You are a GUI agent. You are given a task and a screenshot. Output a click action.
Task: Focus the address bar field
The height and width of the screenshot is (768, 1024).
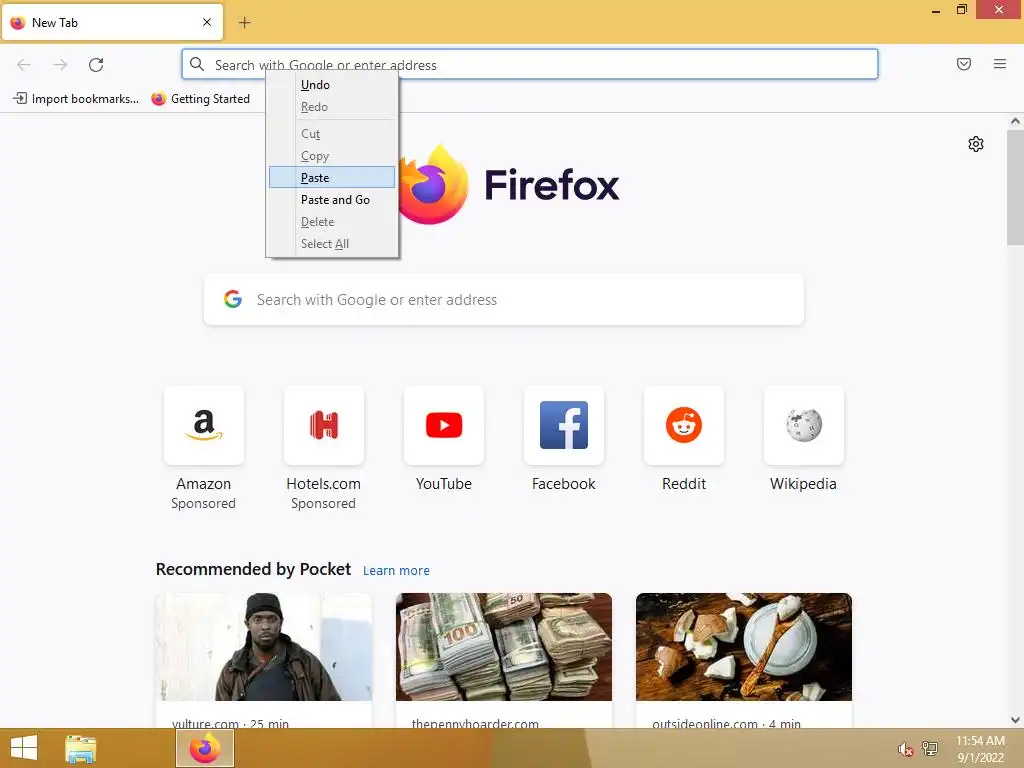[x=530, y=64]
